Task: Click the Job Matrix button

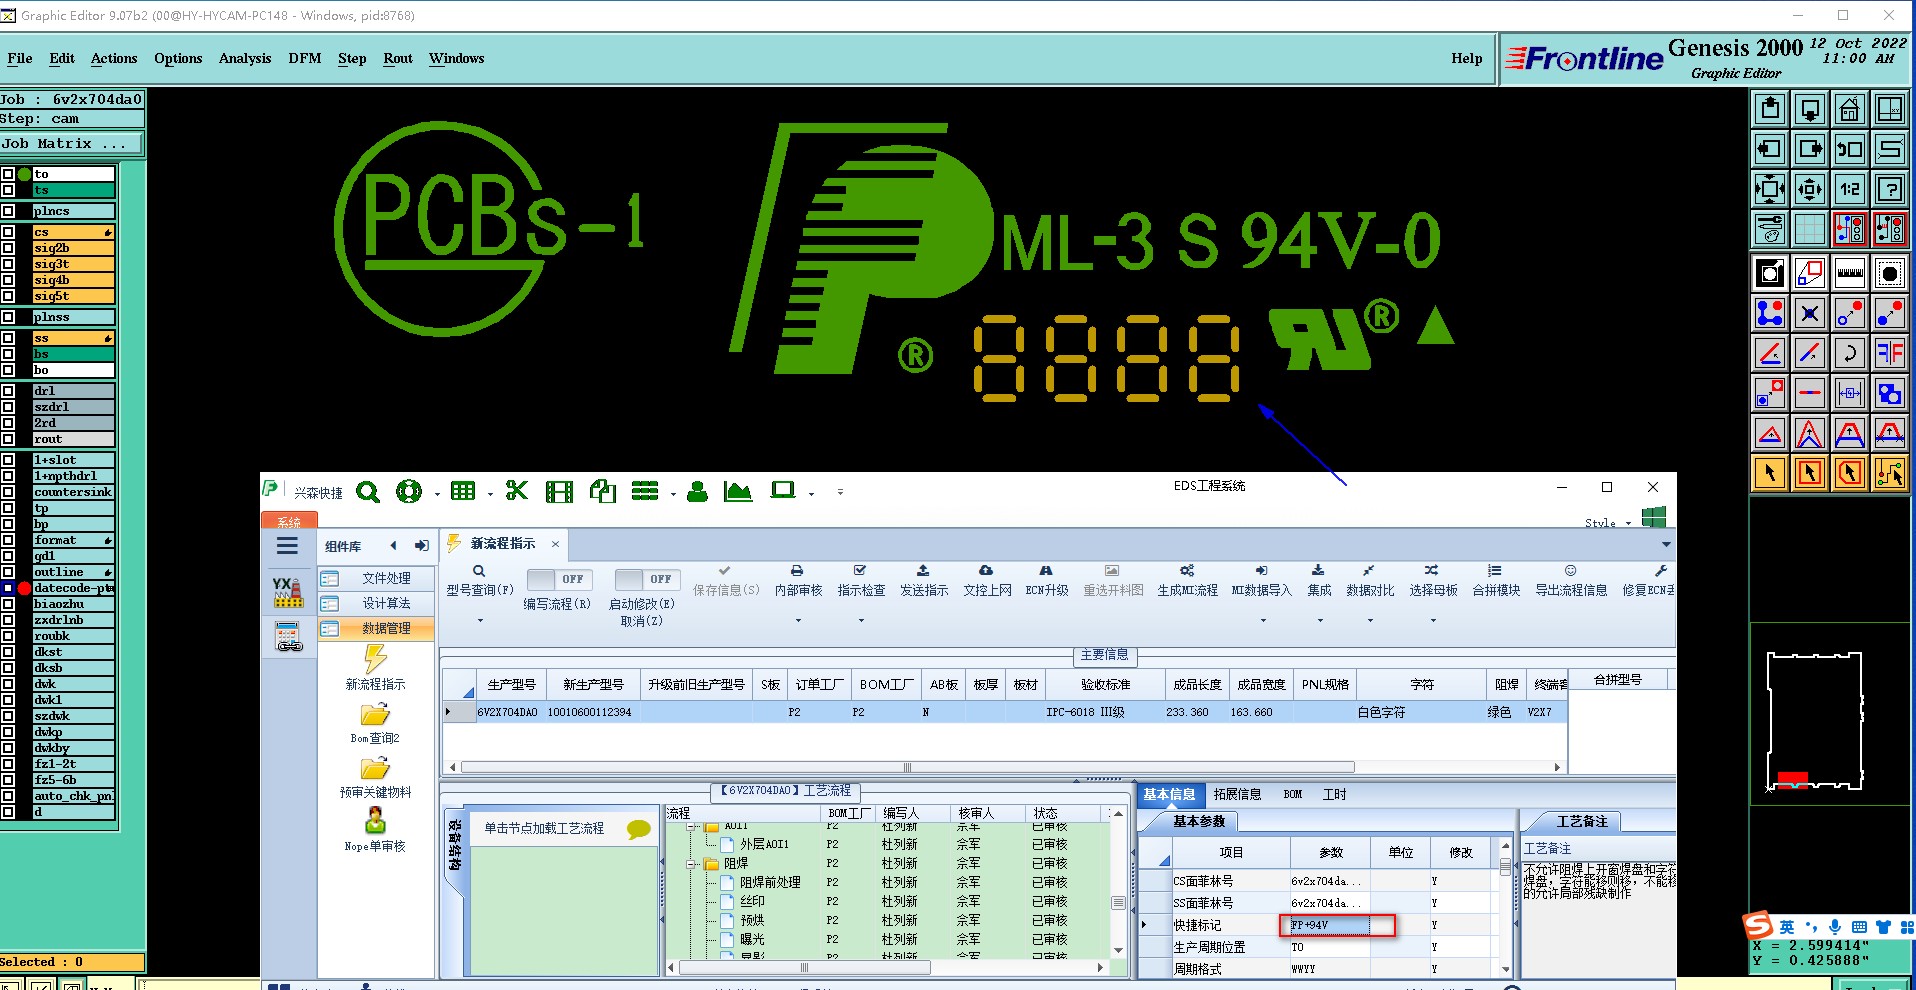Action: [x=71, y=144]
